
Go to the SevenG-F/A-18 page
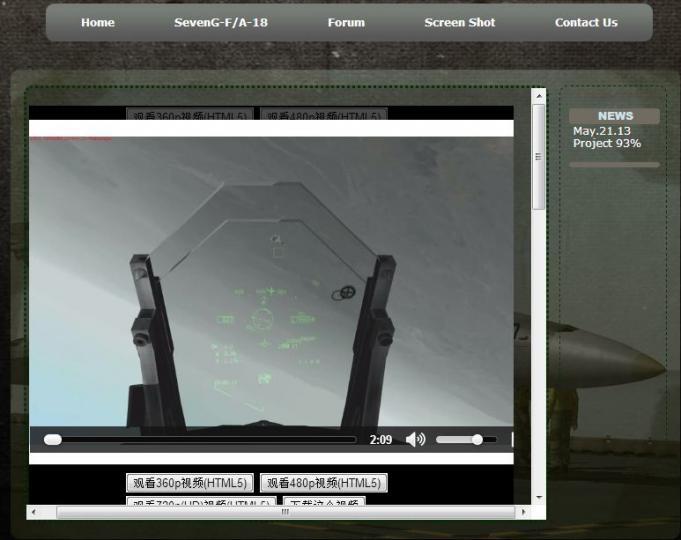(x=221, y=22)
